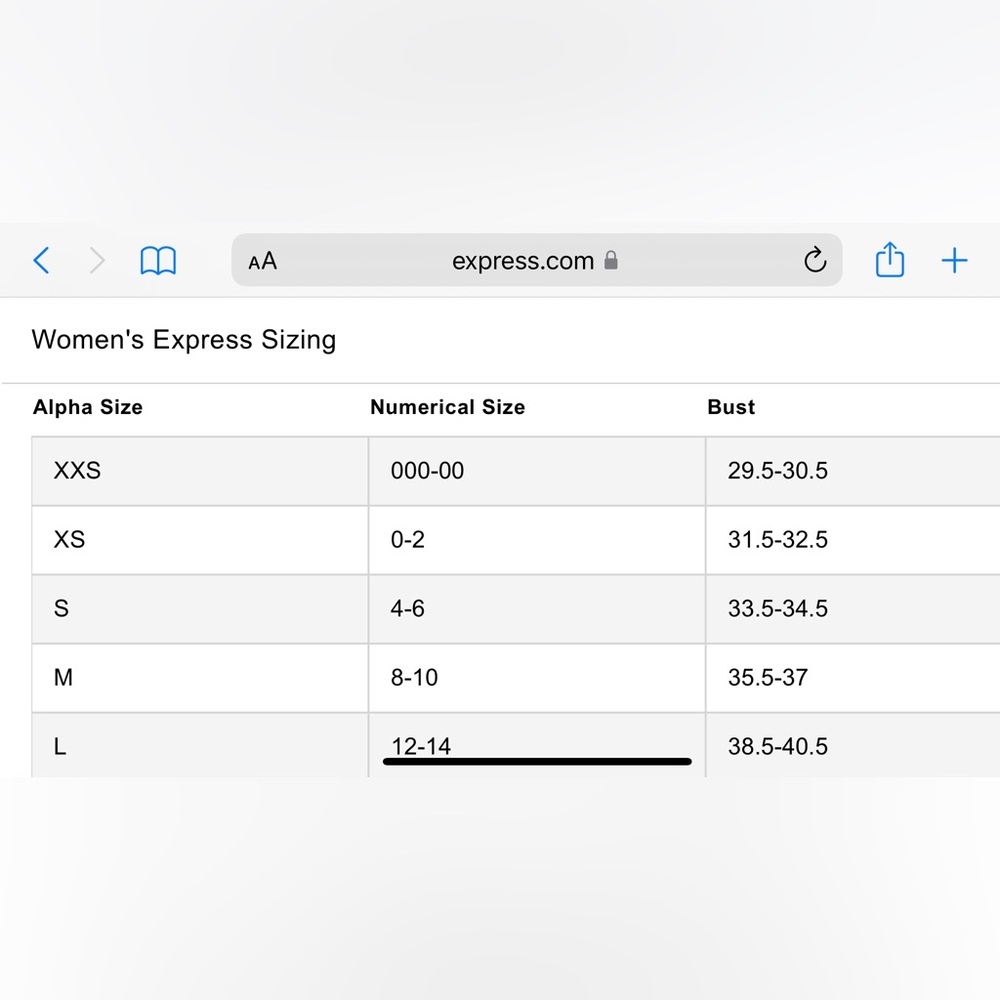Select the L alpha size cell
The height and width of the screenshot is (1000, 1000).
tap(200, 745)
